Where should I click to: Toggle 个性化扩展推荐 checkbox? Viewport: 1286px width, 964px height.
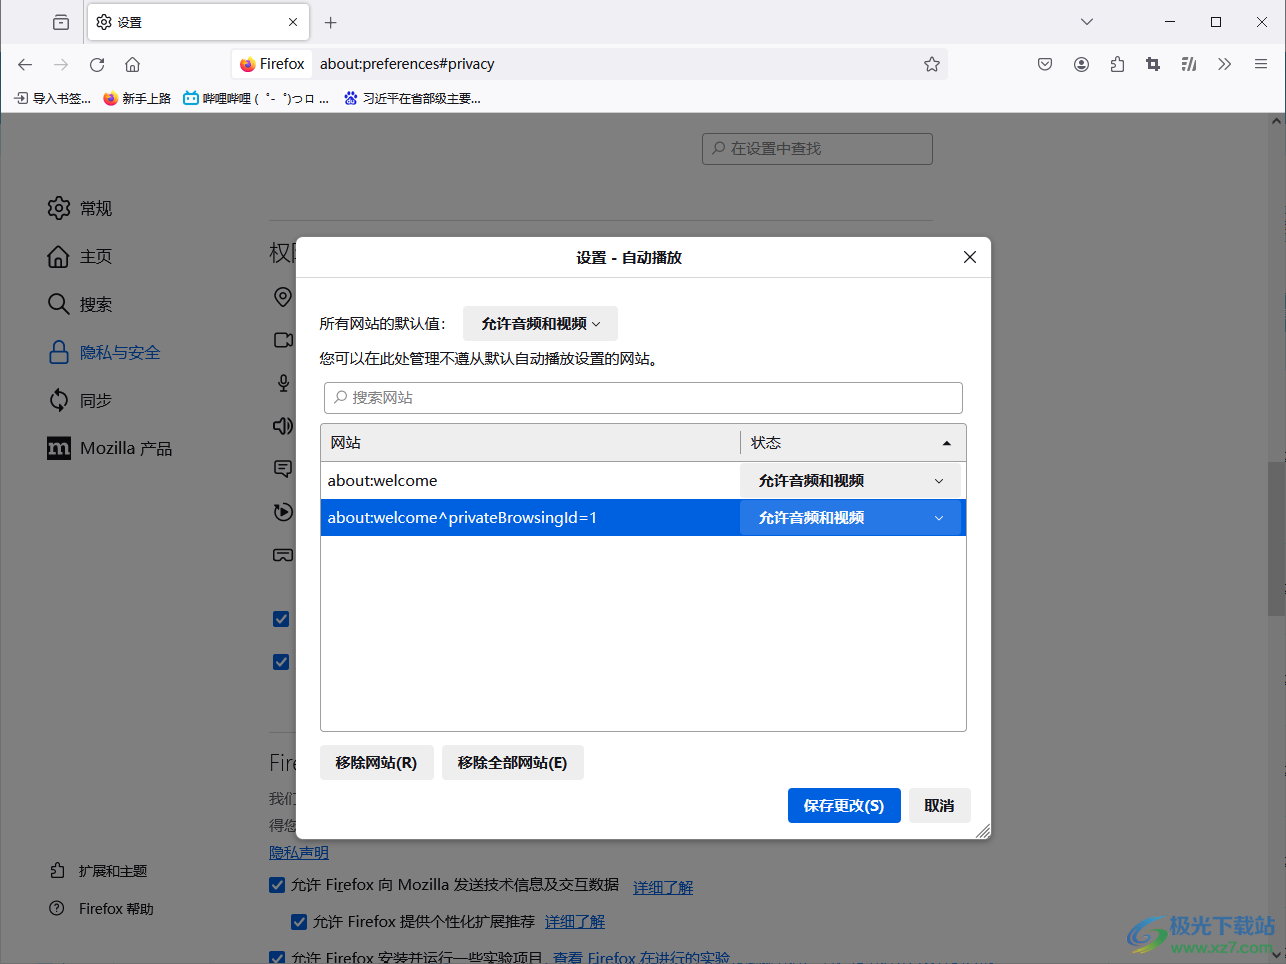coord(299,922)
